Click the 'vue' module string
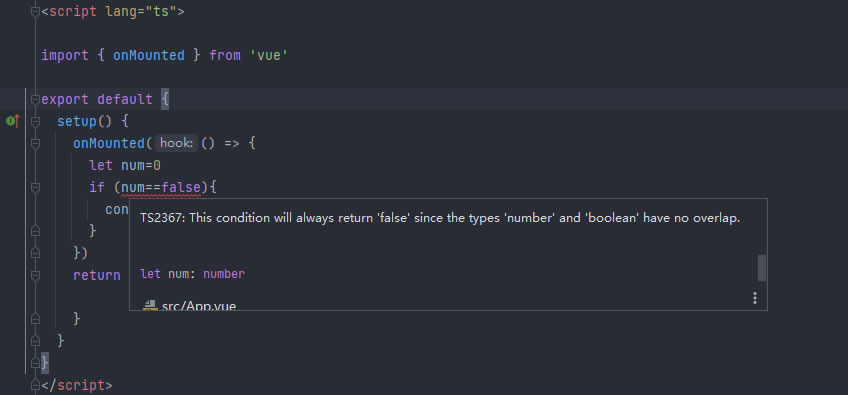Viewport: 848px width, 395px height. (x=268, y=55)
